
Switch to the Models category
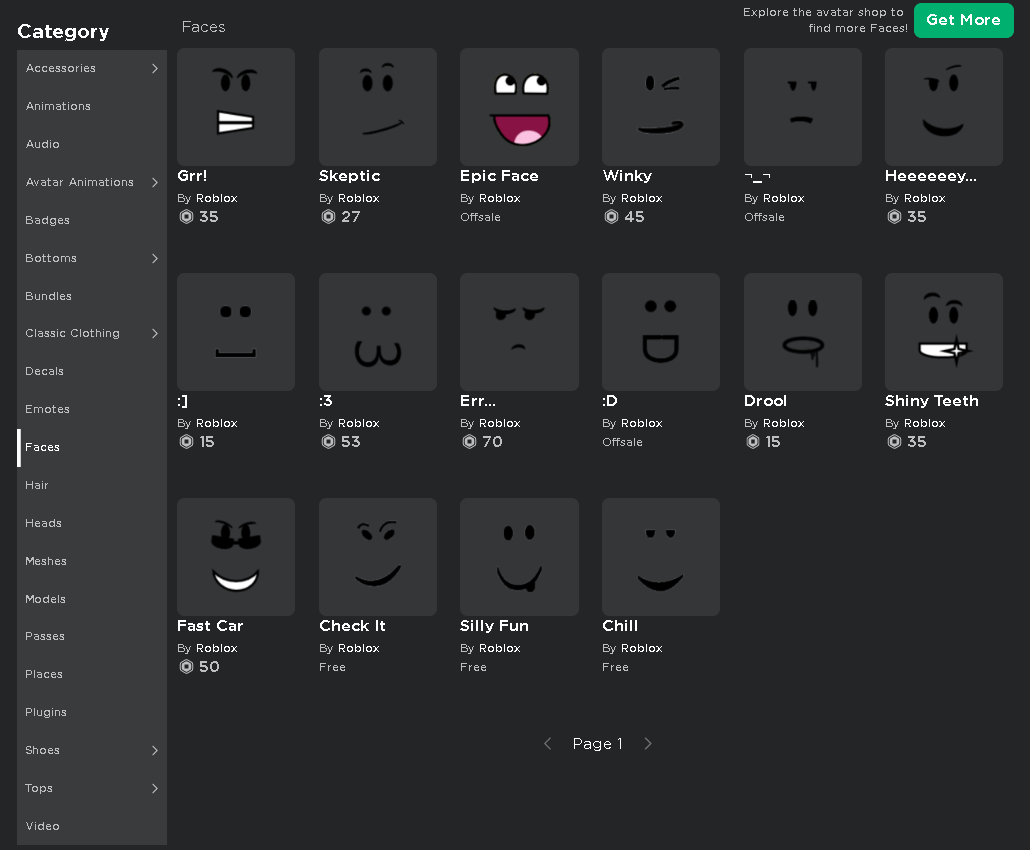[92, 599]
